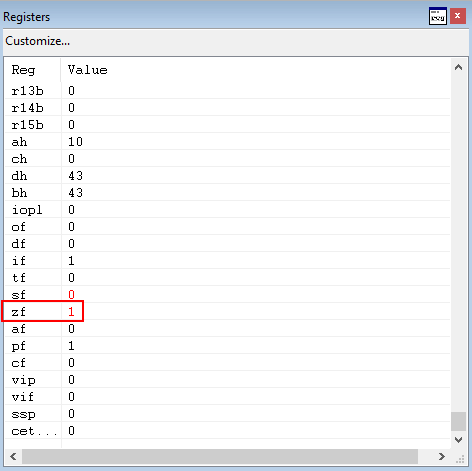Click the r13b register row
Viewport: 472px width, 471px height.
[227, 91]
